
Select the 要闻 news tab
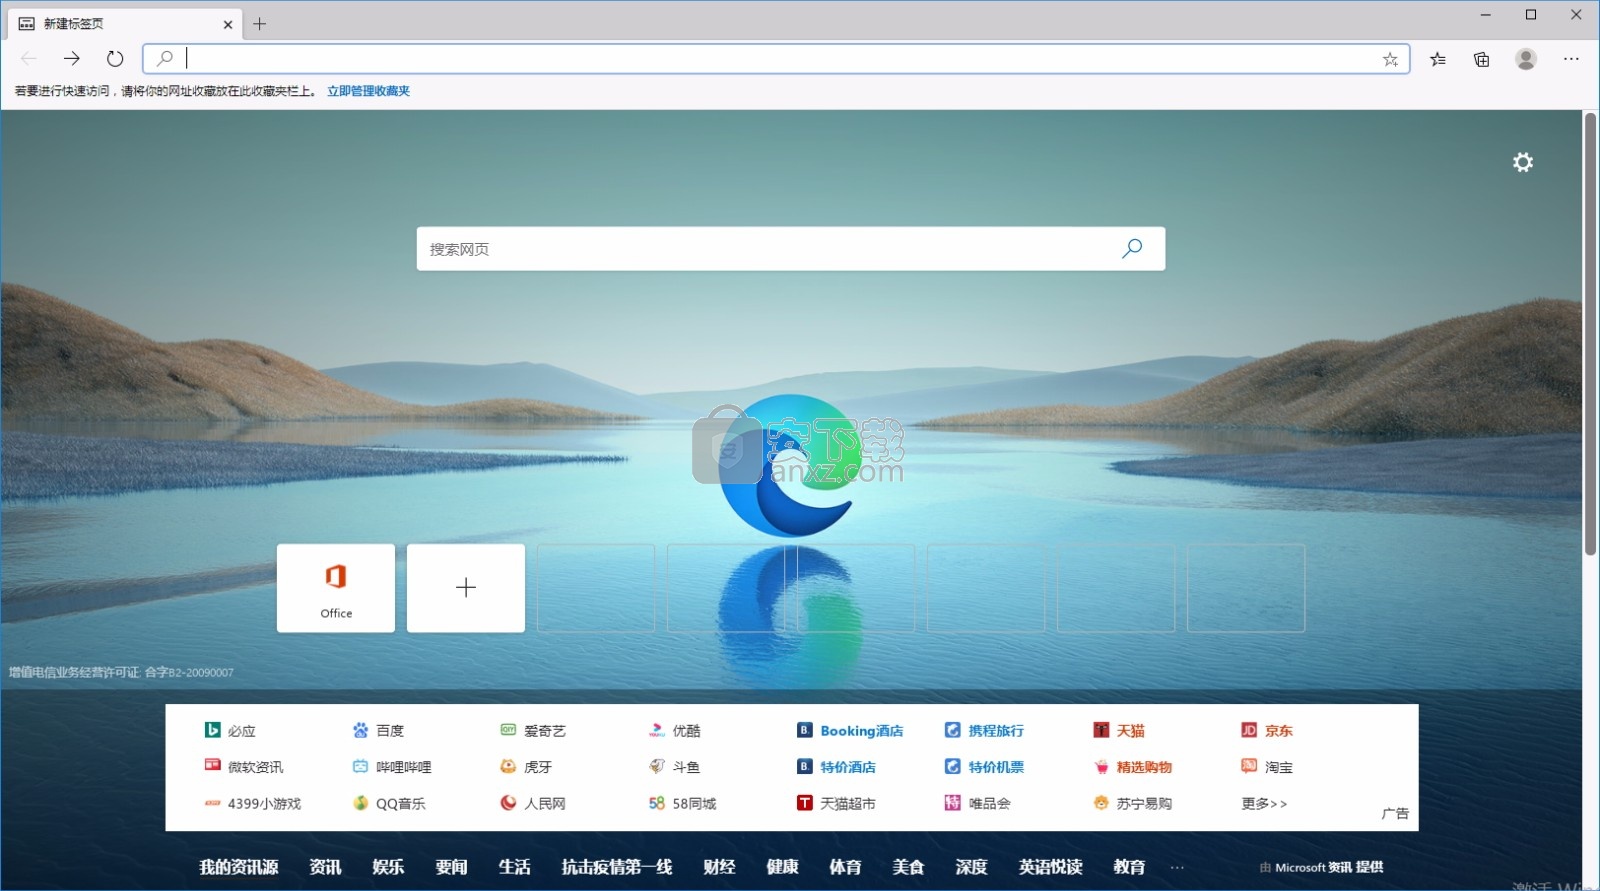pyautogui.click(x=451, y=867)
